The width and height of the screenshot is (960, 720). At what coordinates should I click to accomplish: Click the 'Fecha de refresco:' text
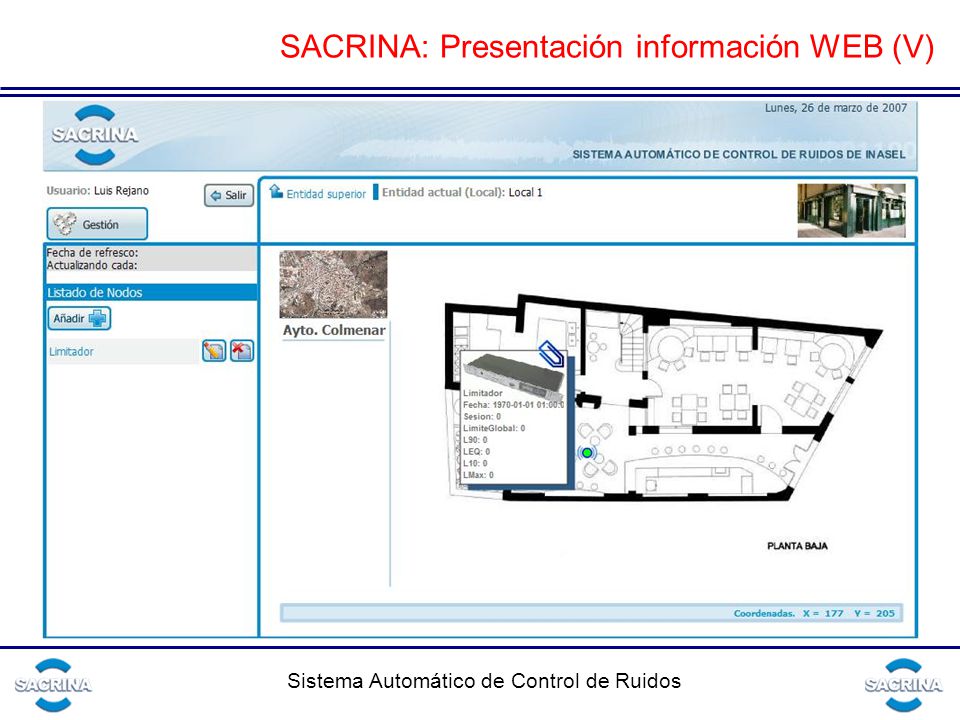[92, 252]
